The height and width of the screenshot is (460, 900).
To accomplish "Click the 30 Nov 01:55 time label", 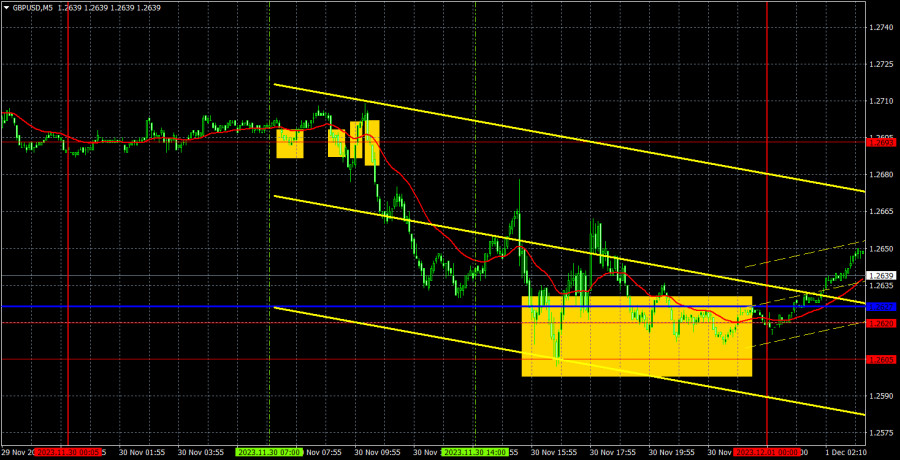I will (141, 453).
